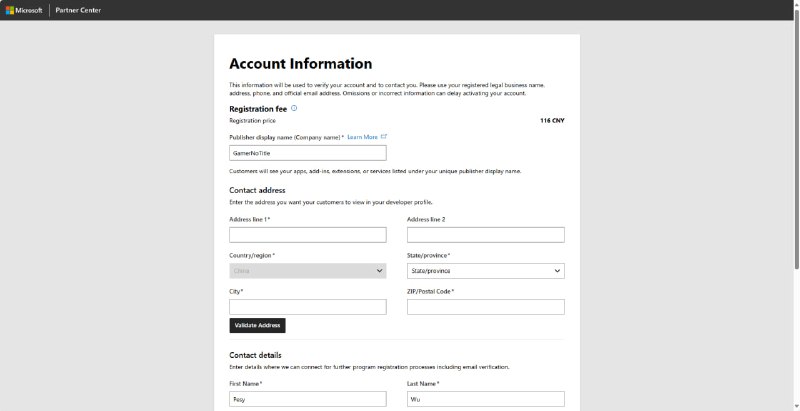Click the Address line 1 field

pos(307,235)
